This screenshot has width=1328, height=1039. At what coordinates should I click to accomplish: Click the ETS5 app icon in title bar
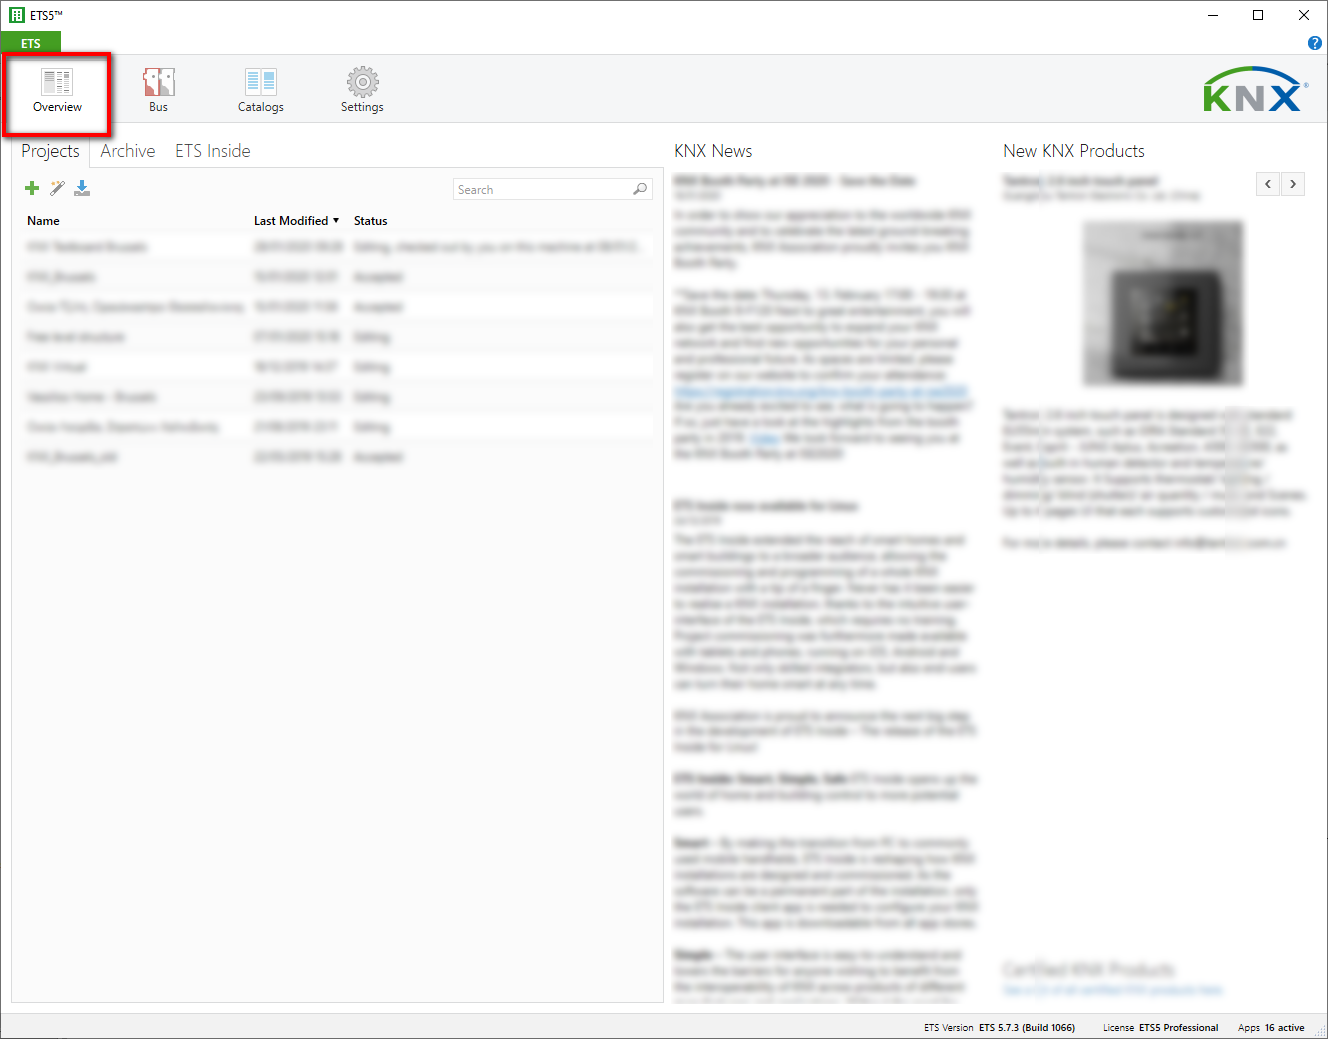click(17, 15)
